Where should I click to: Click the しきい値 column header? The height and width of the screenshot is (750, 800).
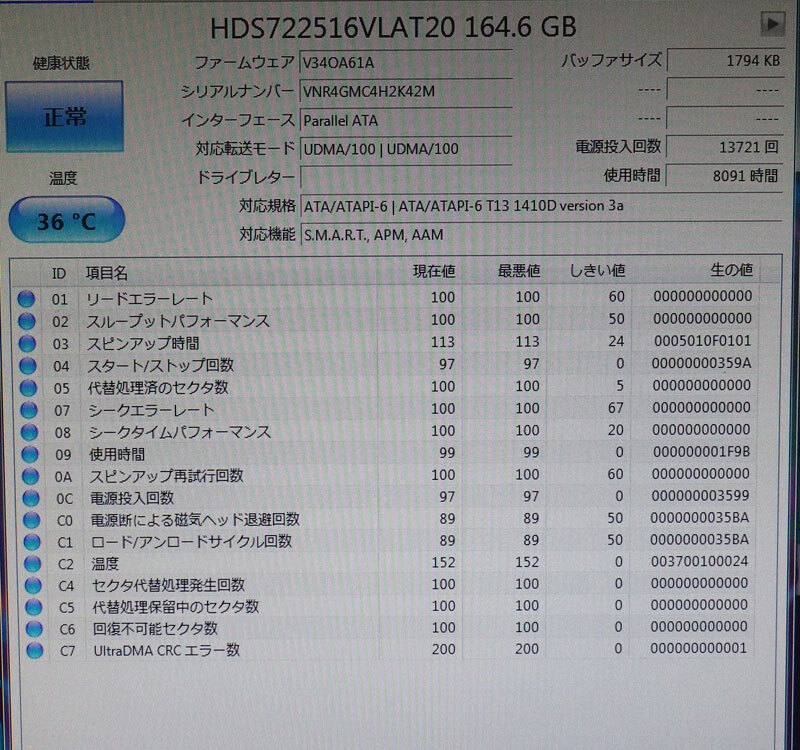tap(597, 270)
